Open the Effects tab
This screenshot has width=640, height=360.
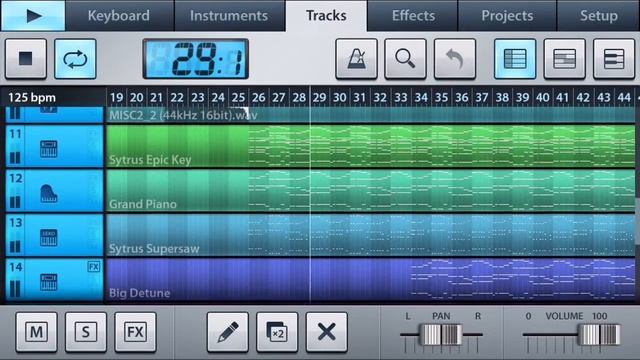coord(413,16)
